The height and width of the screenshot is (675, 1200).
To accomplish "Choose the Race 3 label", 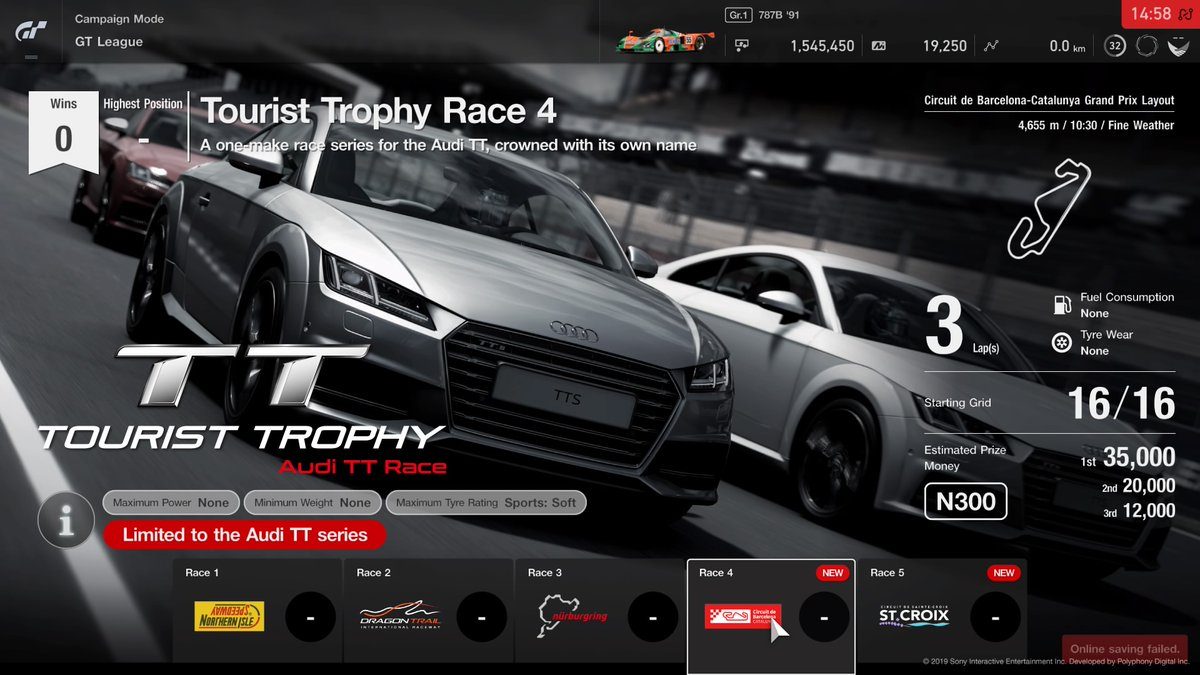I will [545, 573].
